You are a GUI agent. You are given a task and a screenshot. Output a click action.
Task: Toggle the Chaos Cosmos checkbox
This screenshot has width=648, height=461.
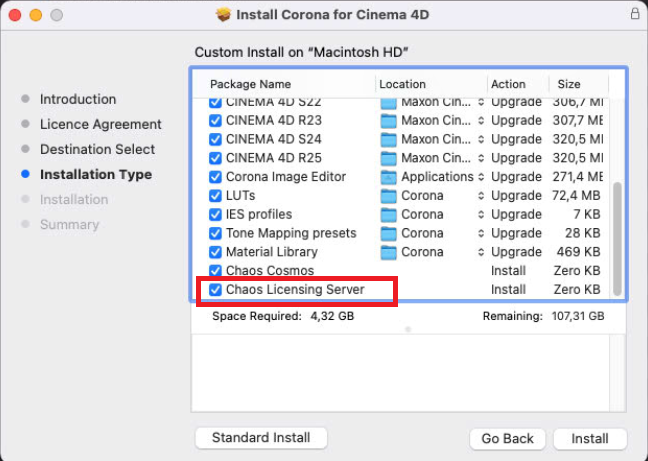click(x=215, y=271)
